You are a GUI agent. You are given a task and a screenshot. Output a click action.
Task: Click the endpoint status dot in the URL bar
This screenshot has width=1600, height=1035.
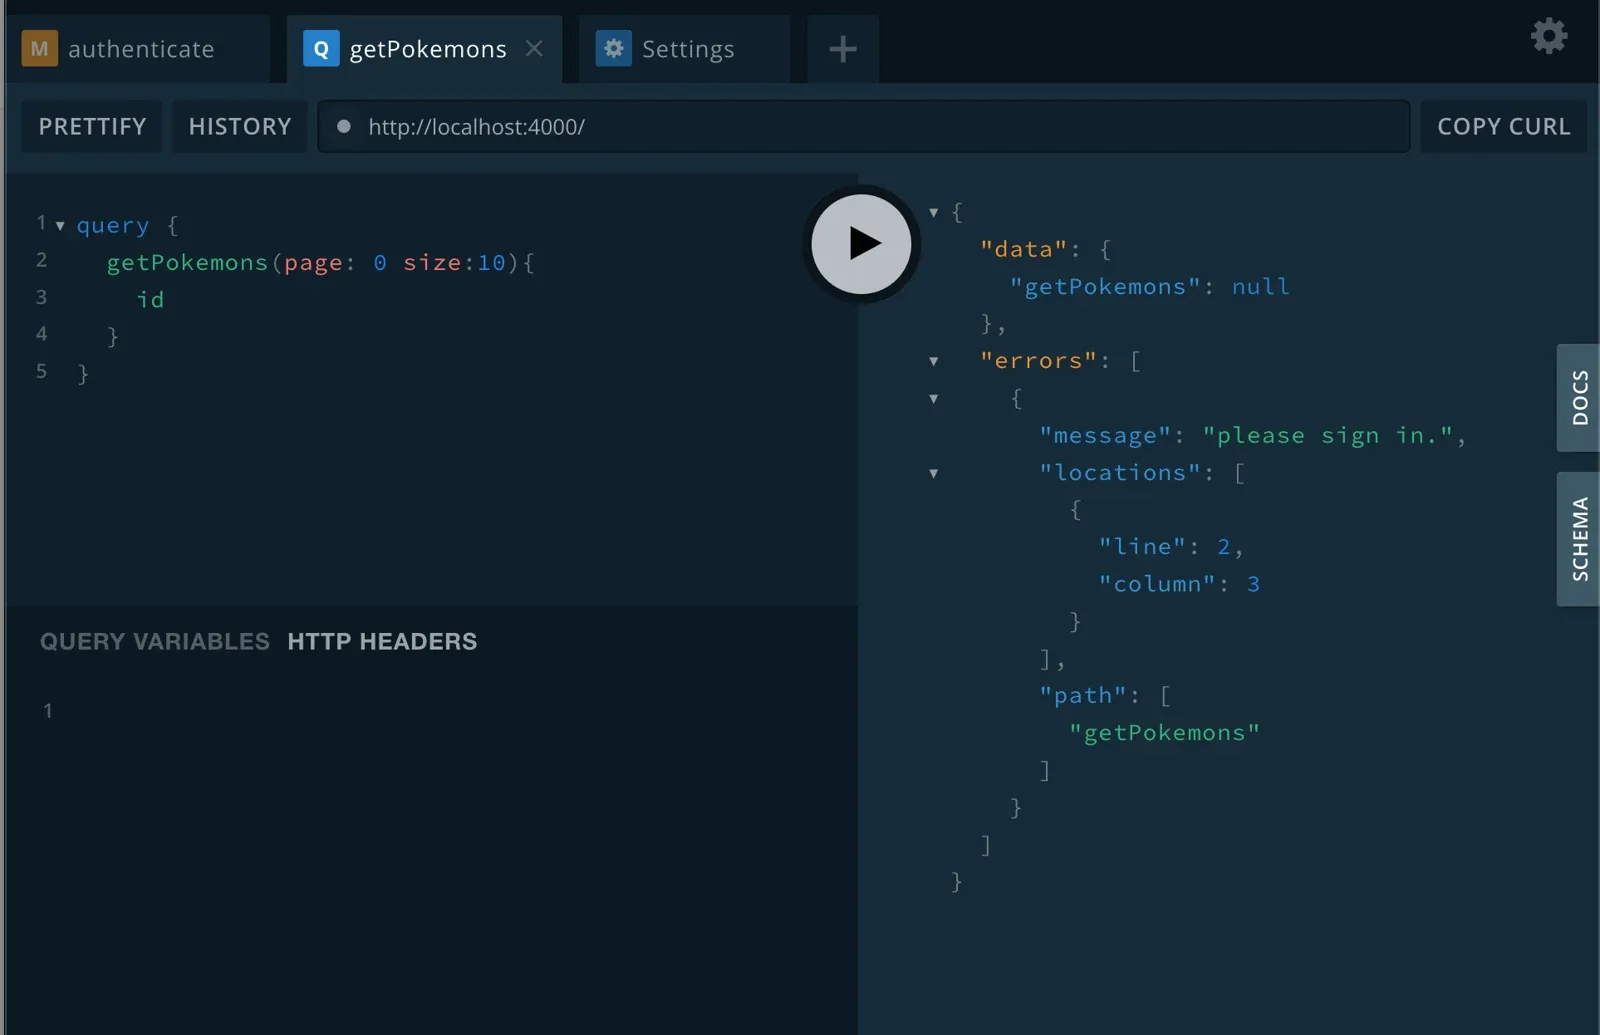[344, 127]
